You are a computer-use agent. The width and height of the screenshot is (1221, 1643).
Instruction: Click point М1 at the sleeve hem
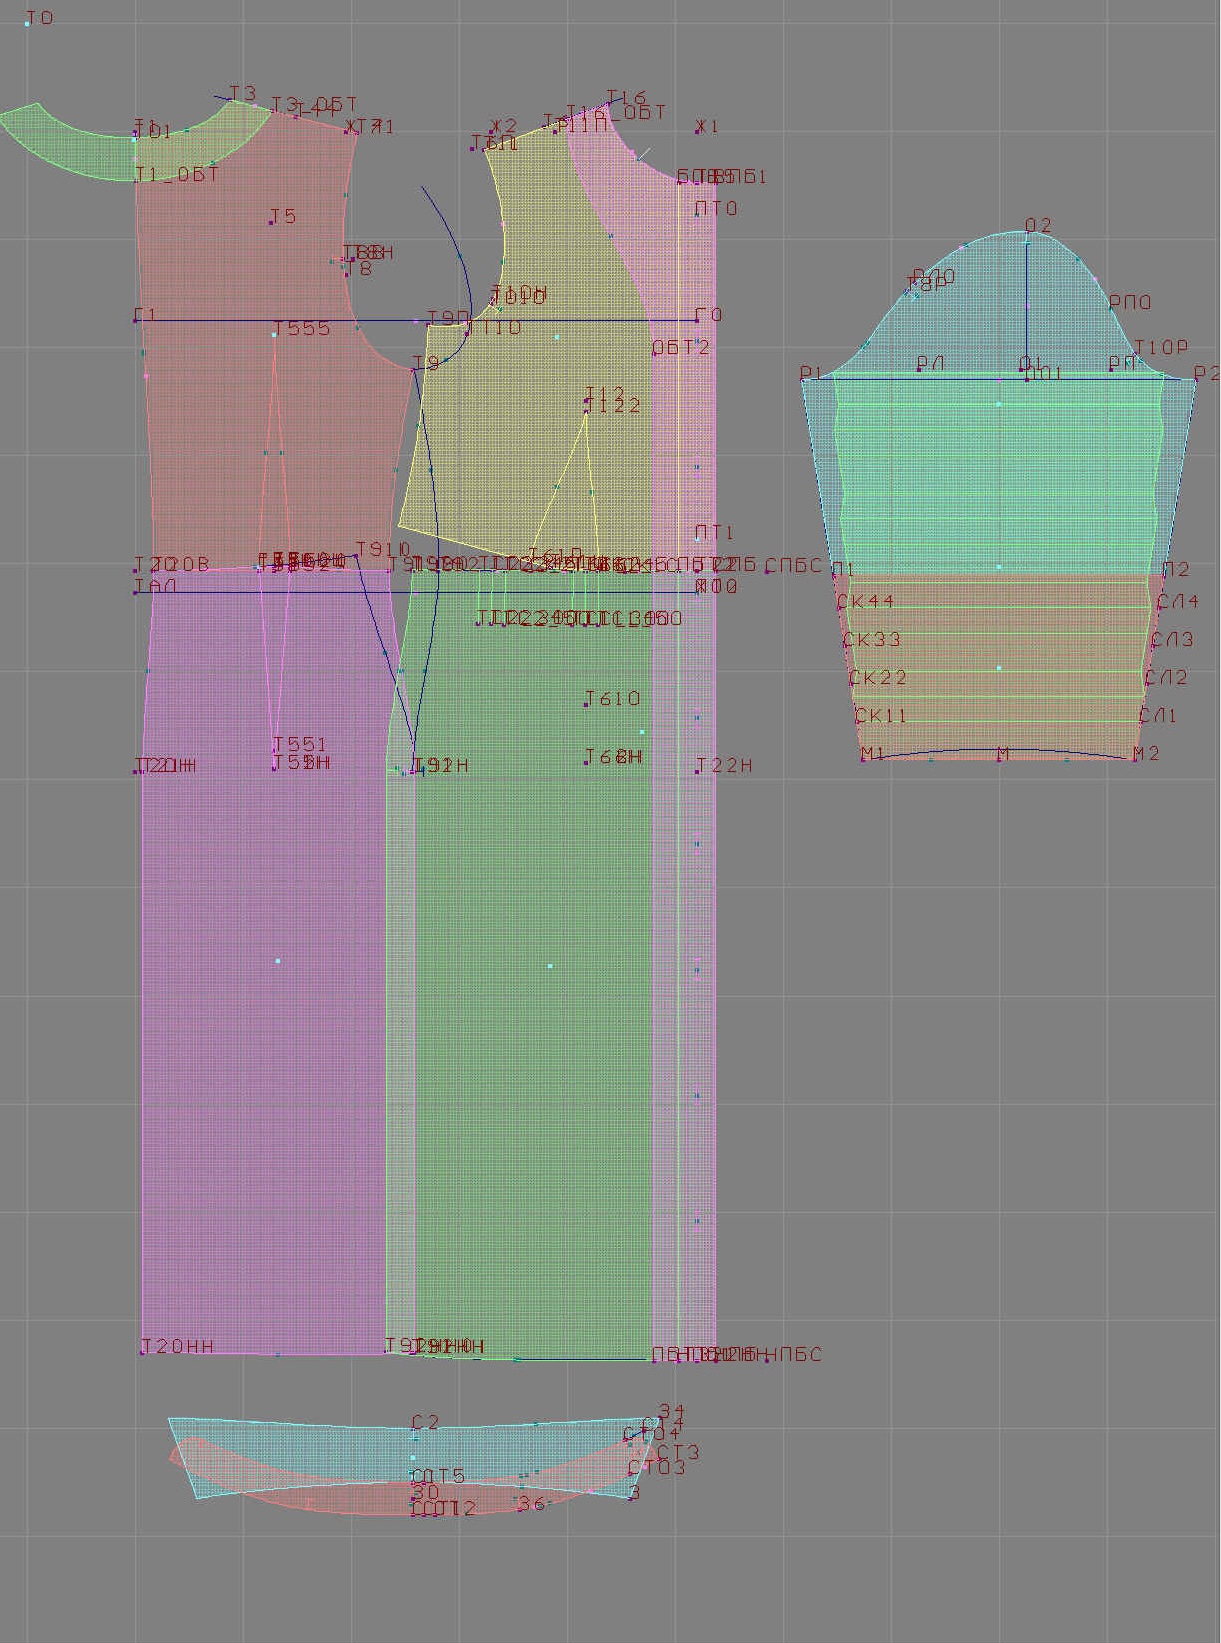click(x=864, y=758)
